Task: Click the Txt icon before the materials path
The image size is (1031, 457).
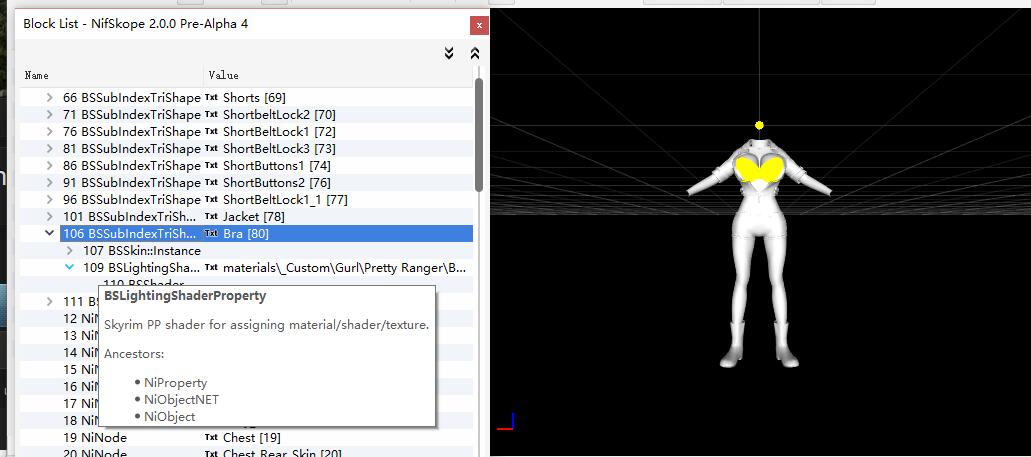Action: tap(211, 268)
